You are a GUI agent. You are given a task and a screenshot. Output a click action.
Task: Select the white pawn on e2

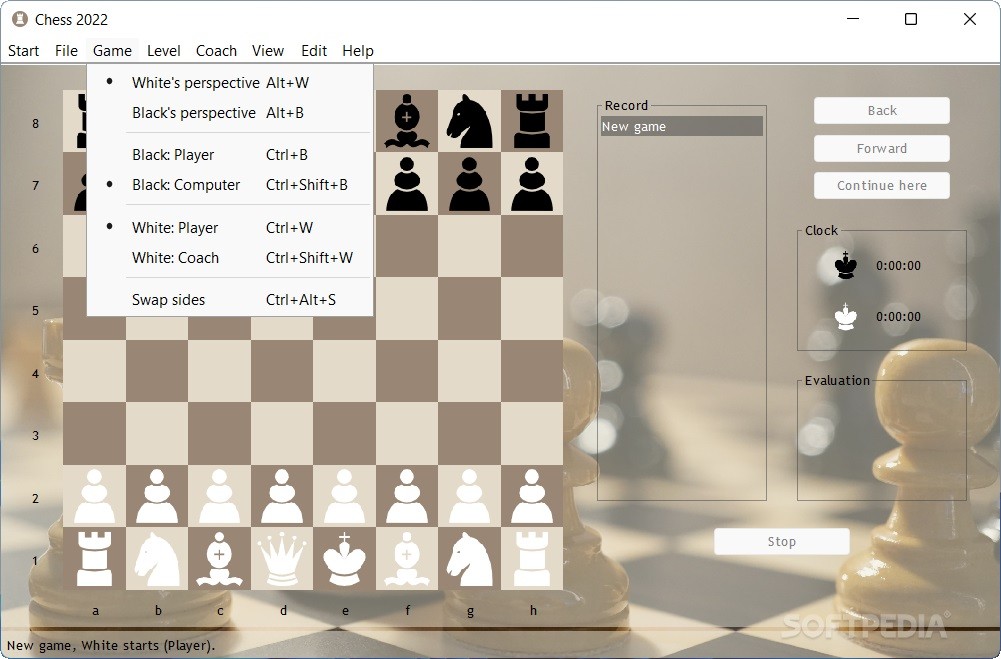point(344,496)
